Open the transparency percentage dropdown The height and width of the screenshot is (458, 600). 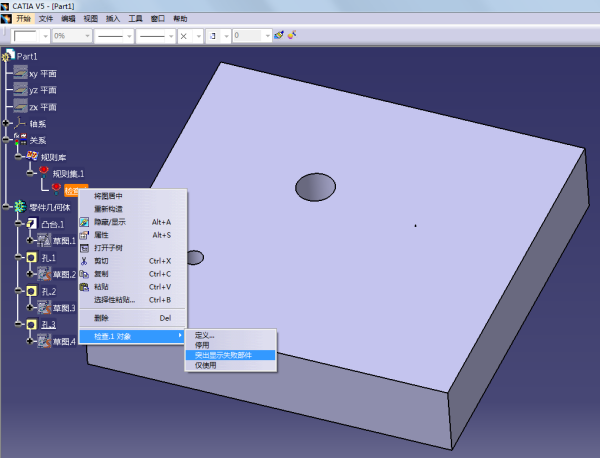(88, 36)
